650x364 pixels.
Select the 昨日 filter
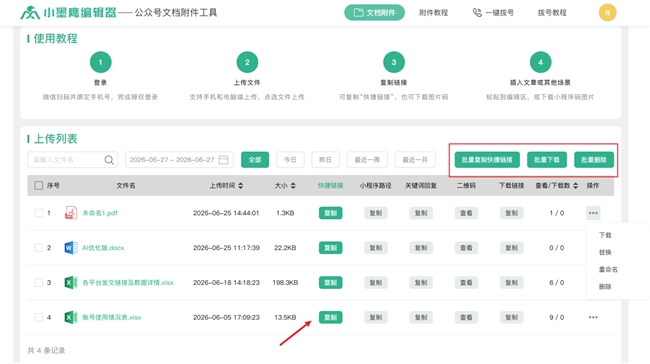[325, 160]
